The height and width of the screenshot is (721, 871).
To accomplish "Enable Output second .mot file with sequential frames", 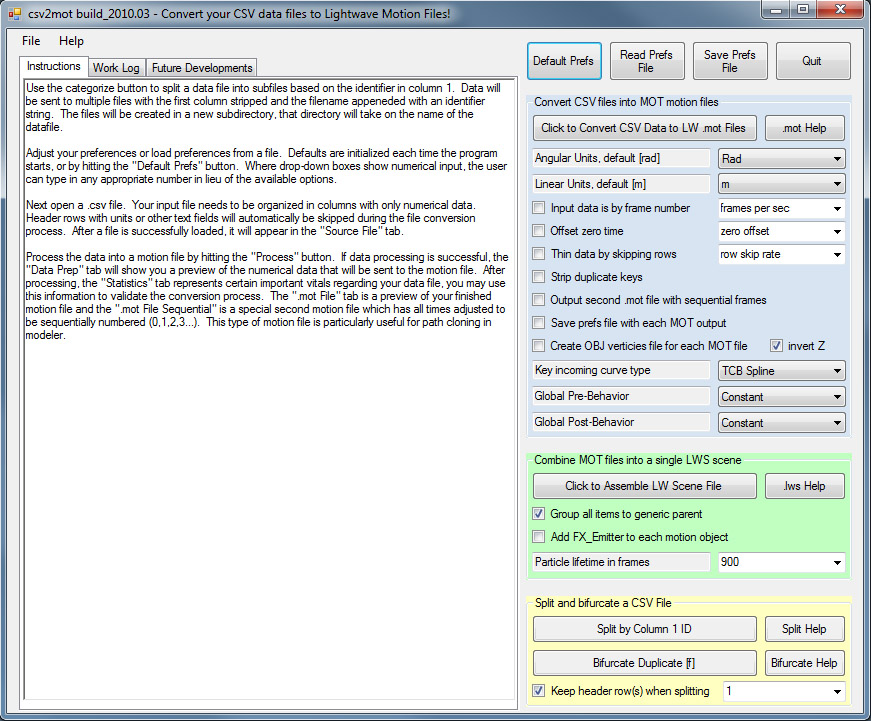I will 538,300.
